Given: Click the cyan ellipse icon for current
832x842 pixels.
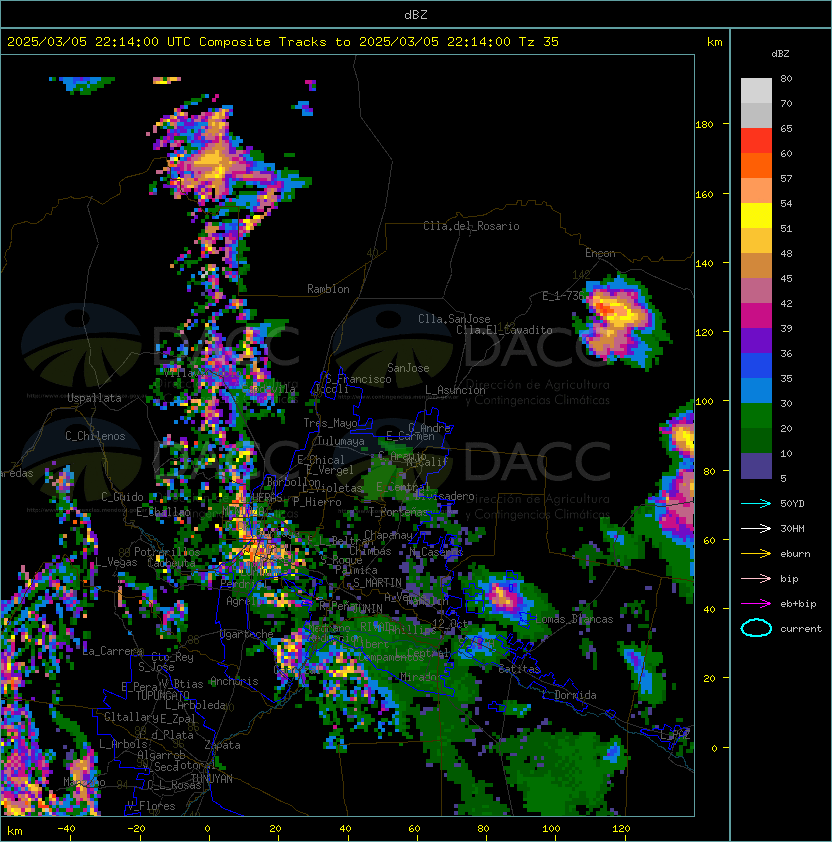Looking at the screenshot, I should (756, 628).
